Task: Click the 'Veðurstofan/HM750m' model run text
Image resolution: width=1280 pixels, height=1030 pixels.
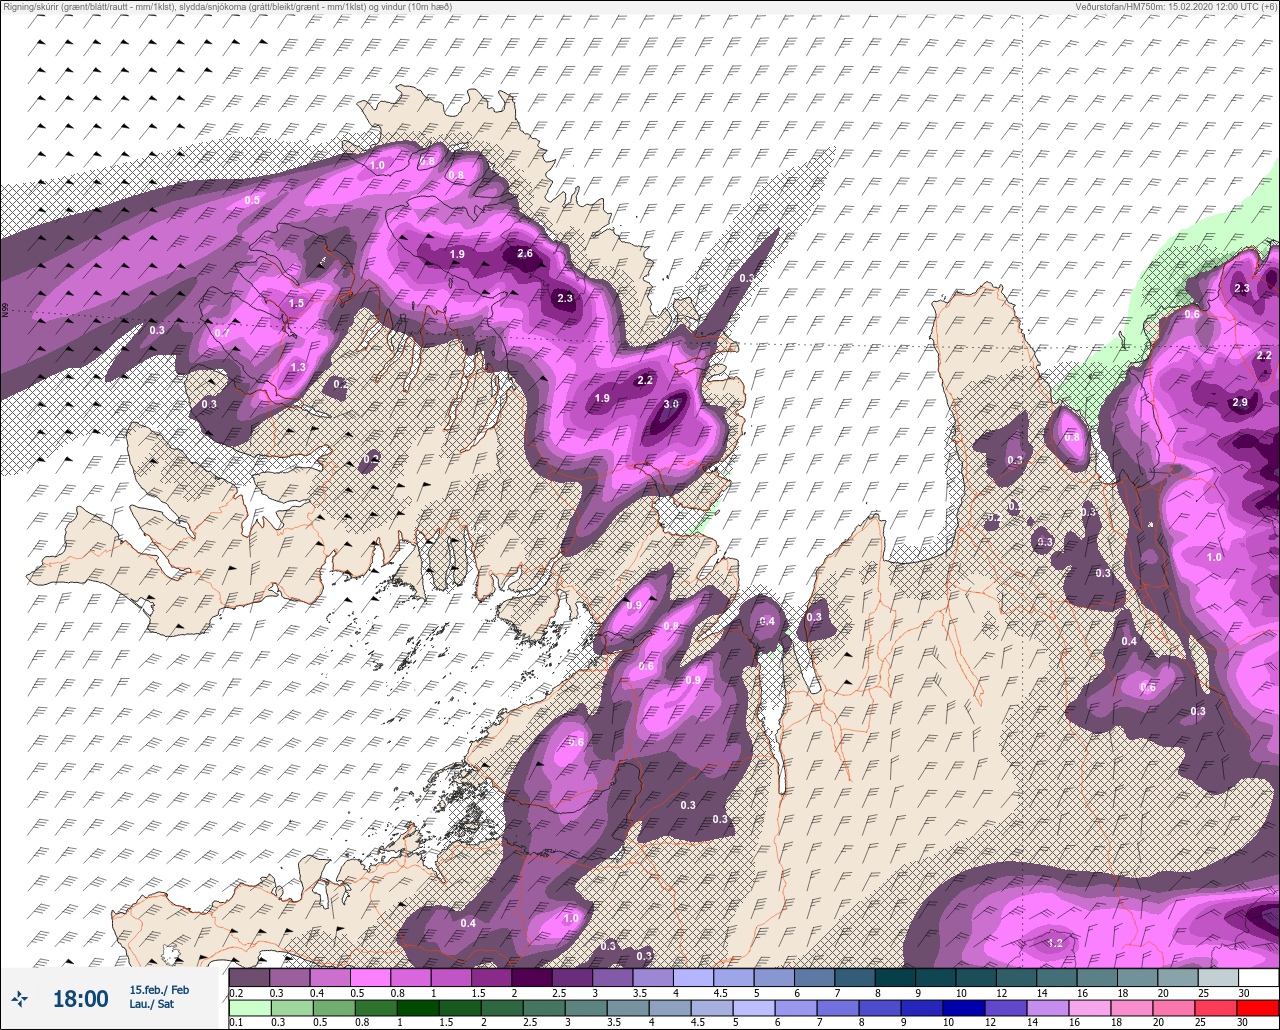Action: point(1176,7)
